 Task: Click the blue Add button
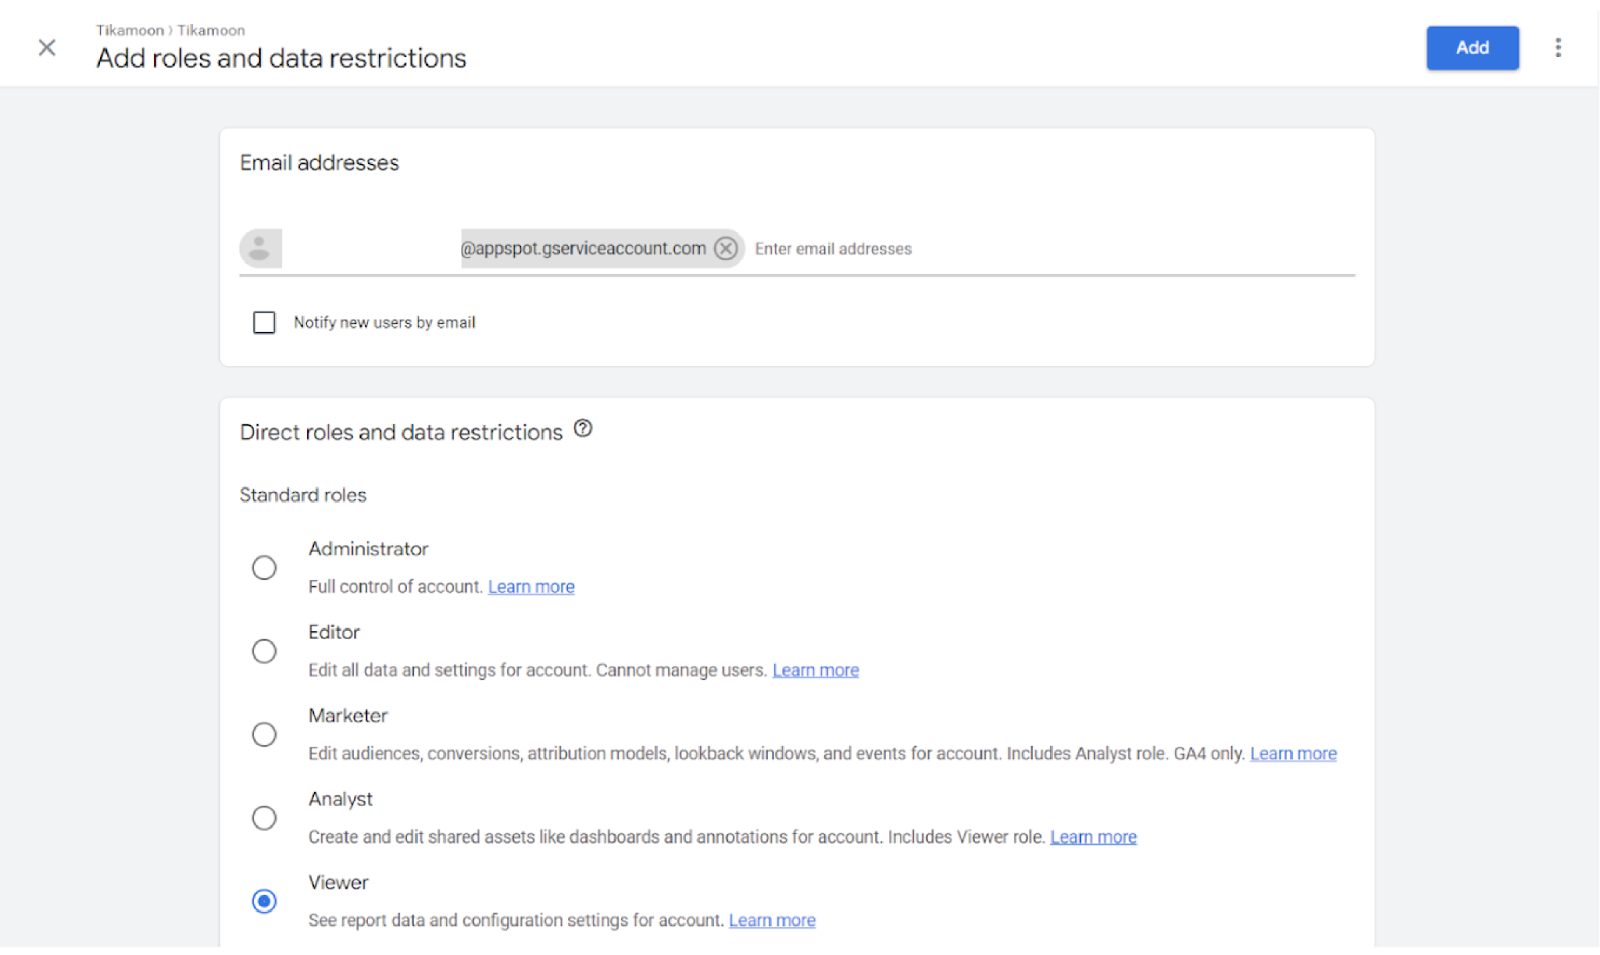point(1472,47)
